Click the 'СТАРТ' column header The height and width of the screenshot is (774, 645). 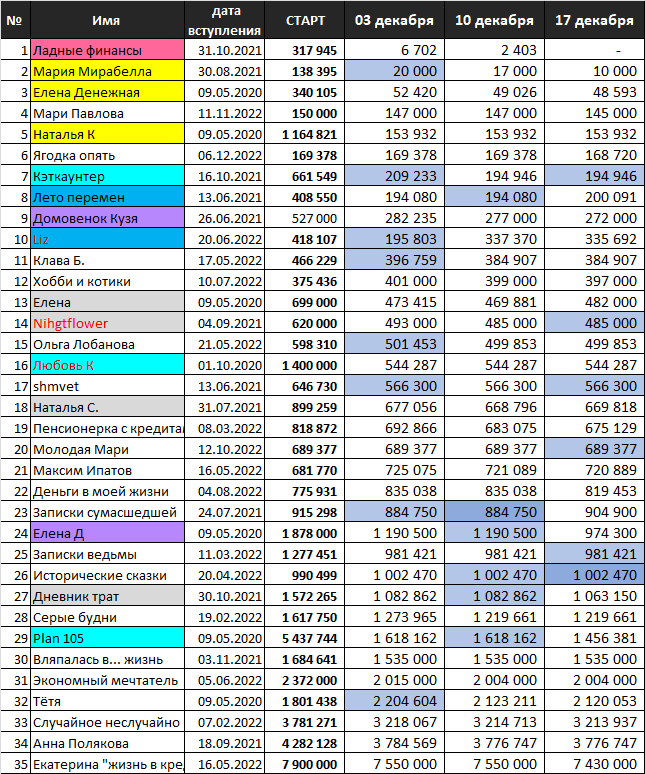(x=304, y=20)
